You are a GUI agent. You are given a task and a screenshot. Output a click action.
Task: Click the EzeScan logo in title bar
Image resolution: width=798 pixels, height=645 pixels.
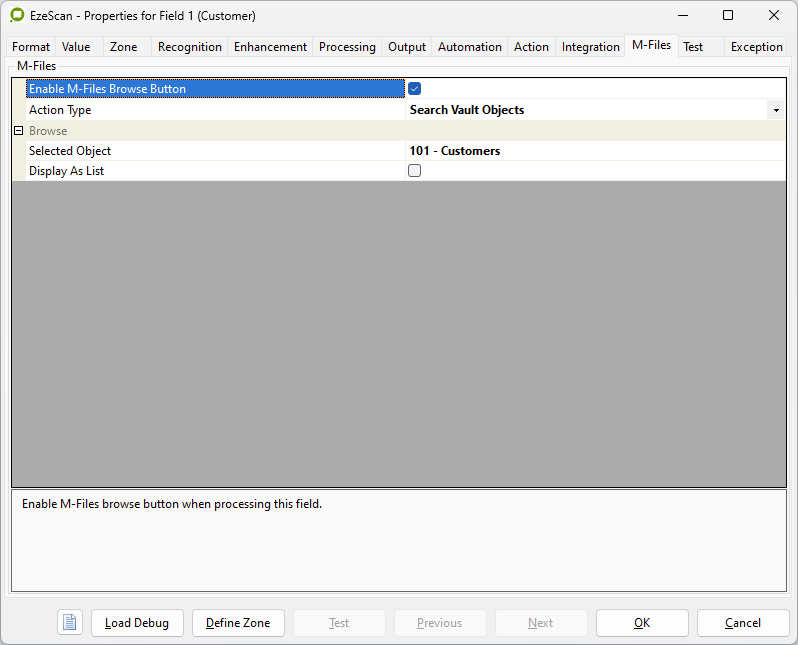(x=17, y=16)
